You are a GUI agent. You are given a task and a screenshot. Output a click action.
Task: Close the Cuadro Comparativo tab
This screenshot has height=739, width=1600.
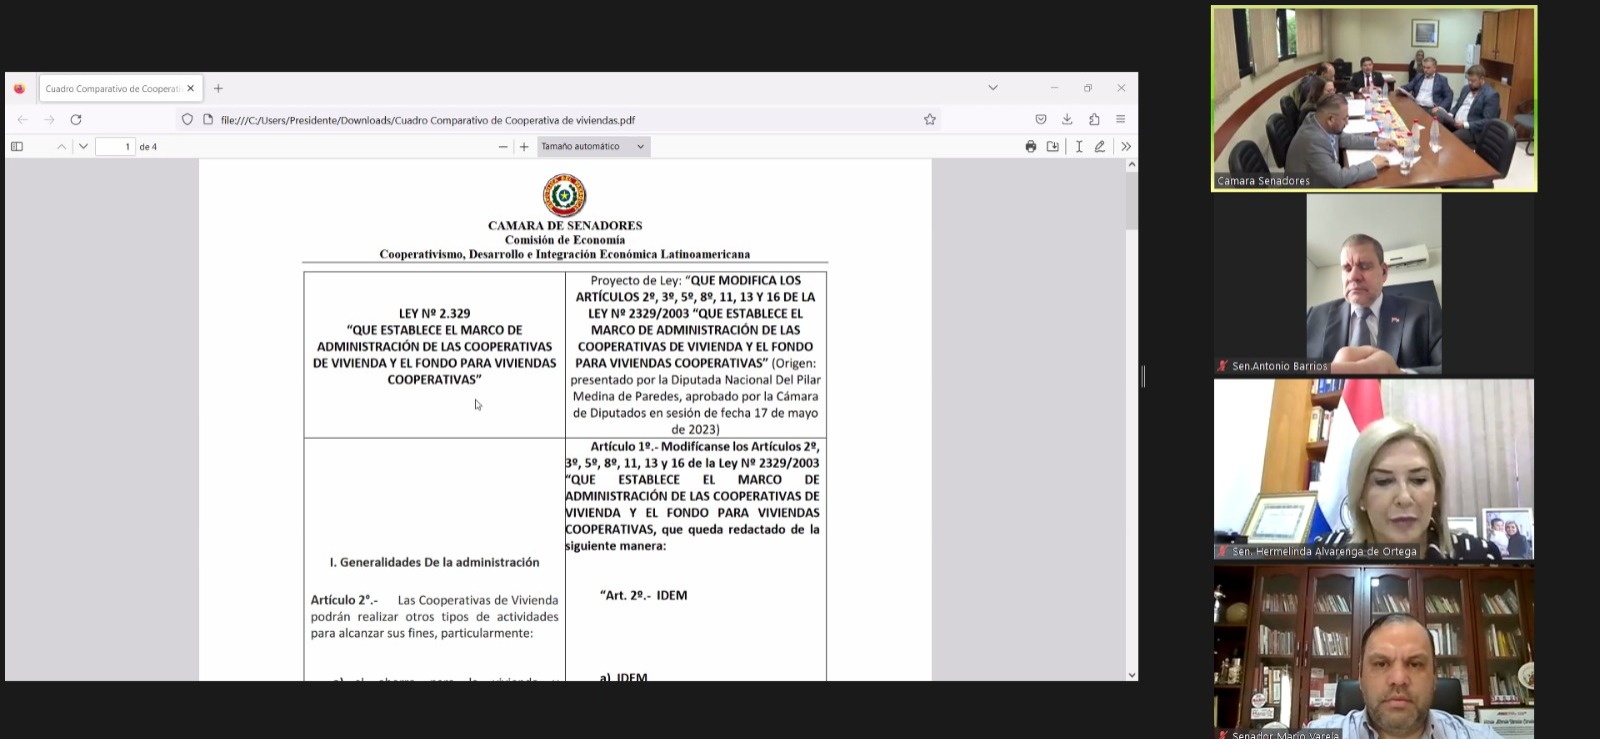pos(190,88)
